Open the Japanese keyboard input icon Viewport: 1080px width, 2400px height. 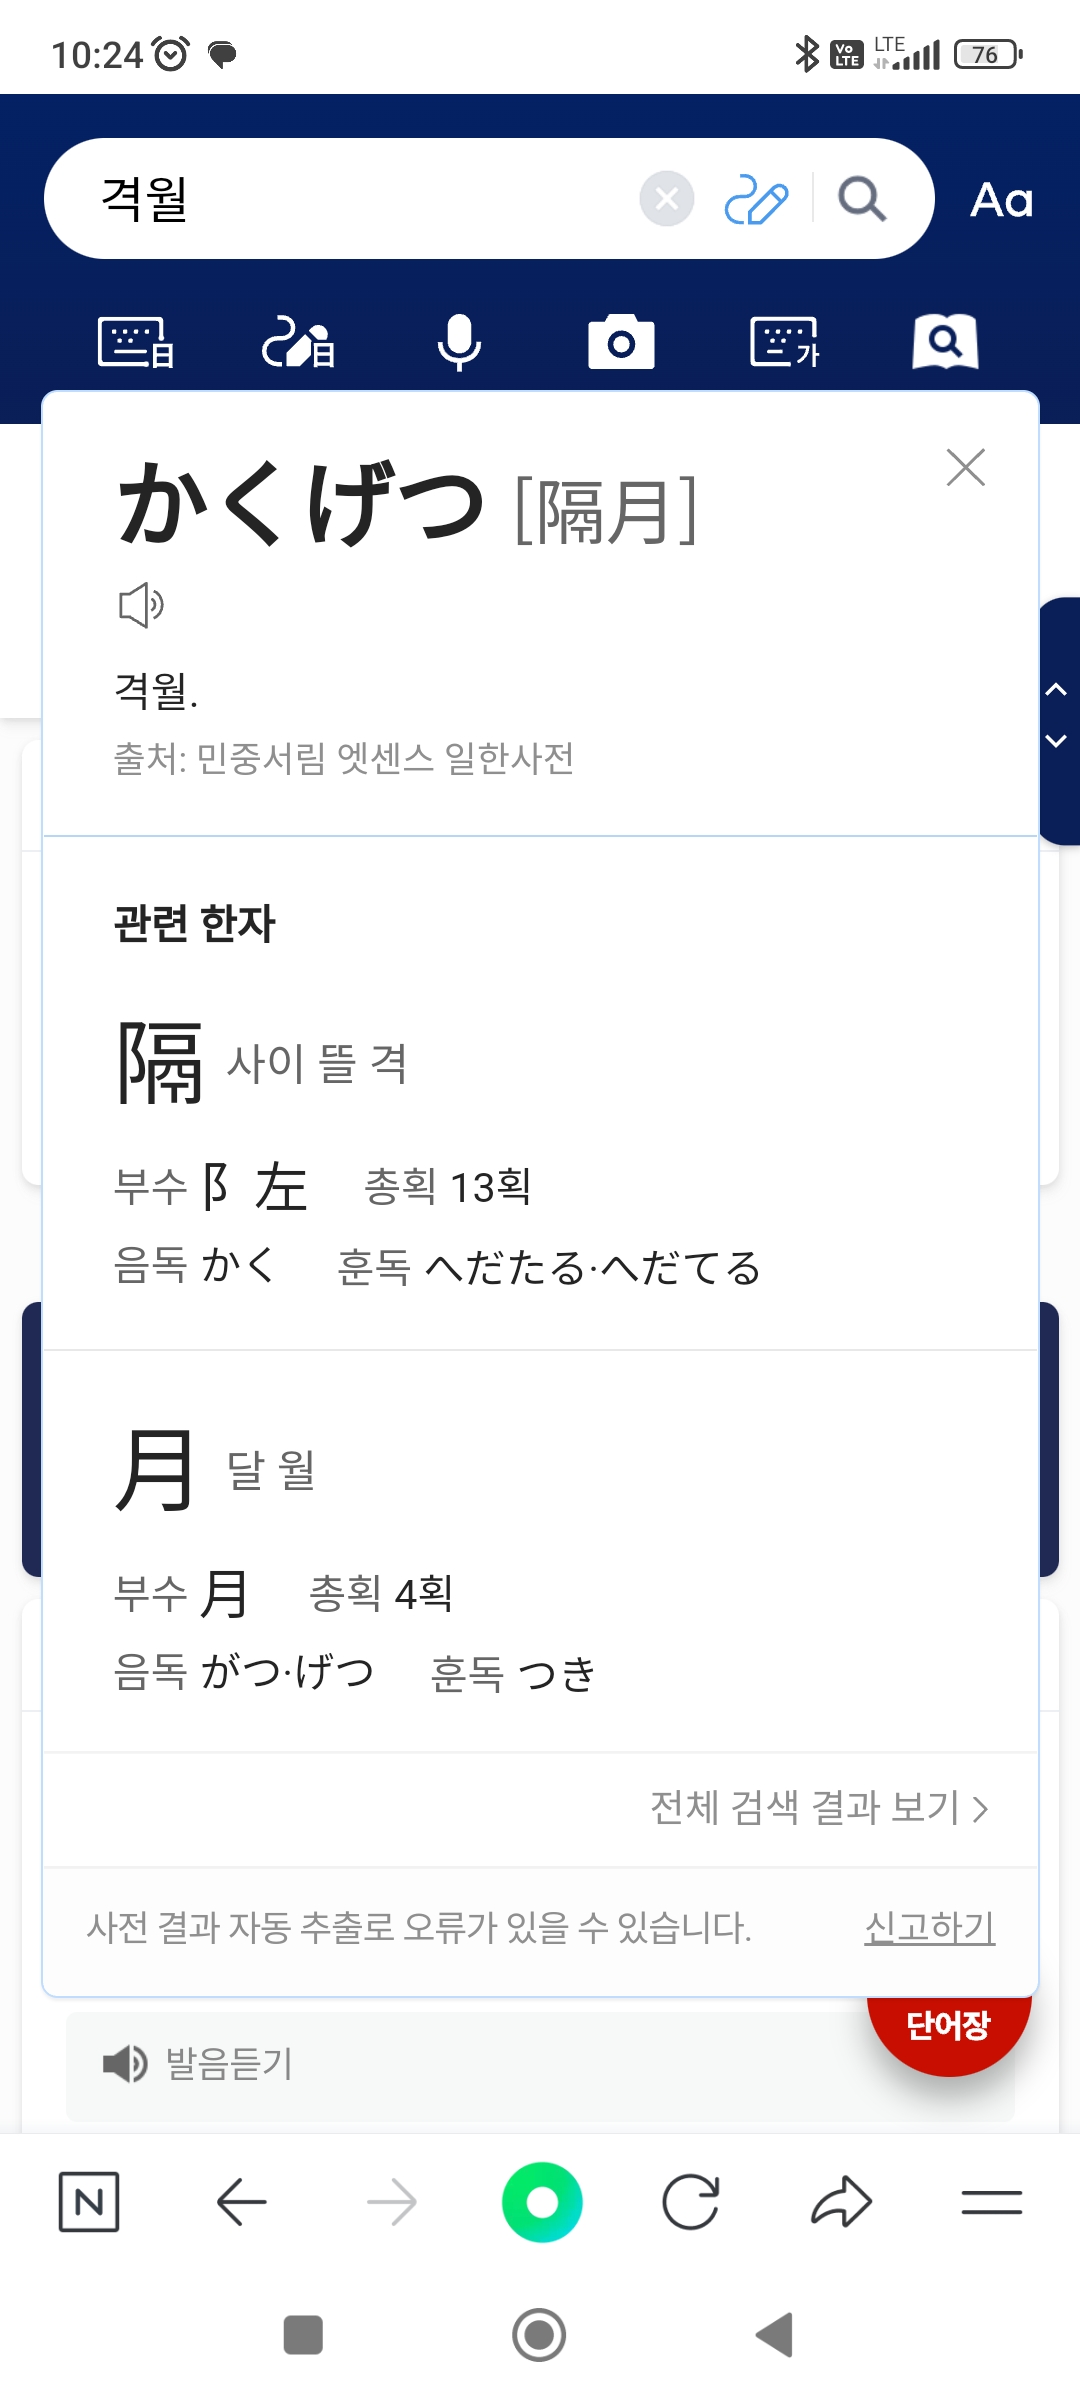click(x=136, y=343)
